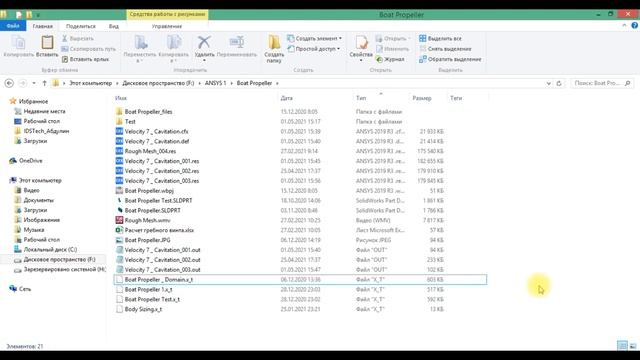Select Rough Mesh_004.res file

[x=150, y=151]
